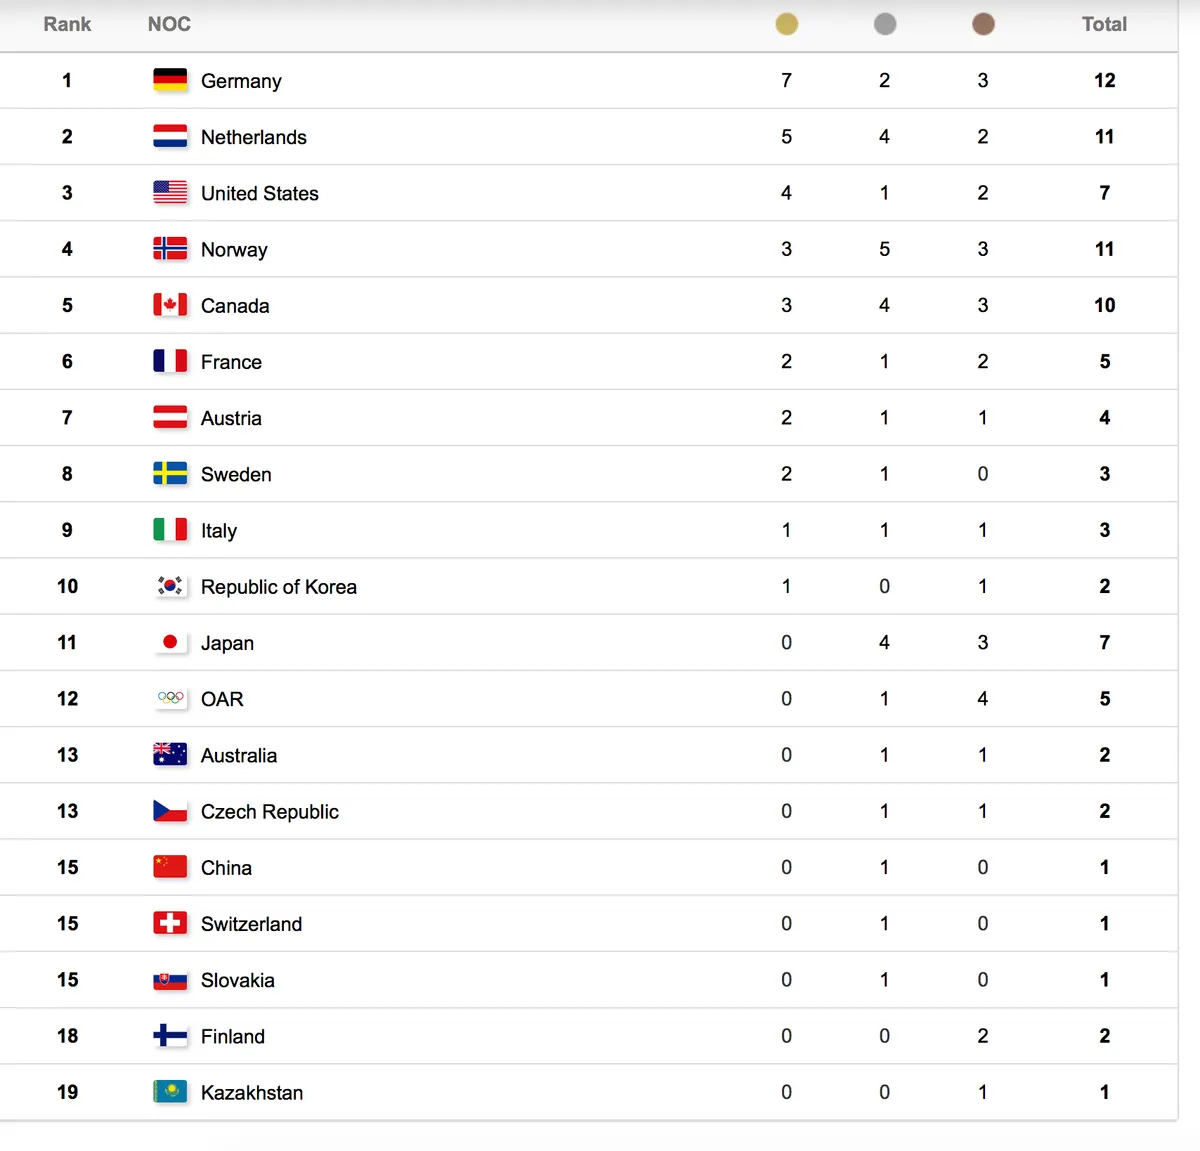Click Germany's total medal count 12
Viewport: 1200px width, 1151px height.
1104,80
